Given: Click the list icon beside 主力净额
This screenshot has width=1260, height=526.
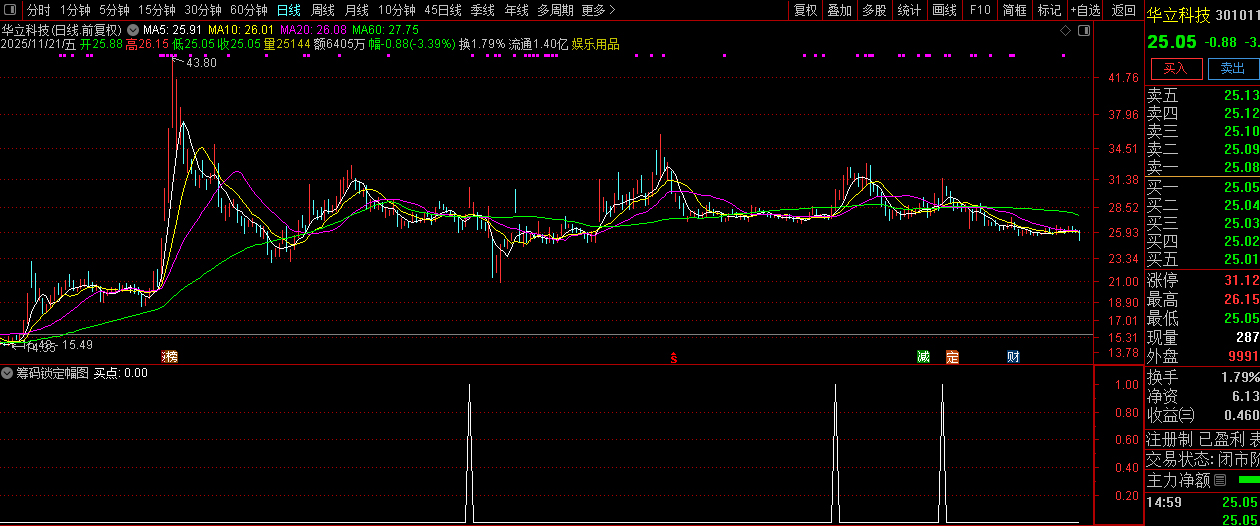Looking at the screenshot, I should 1219,480.
